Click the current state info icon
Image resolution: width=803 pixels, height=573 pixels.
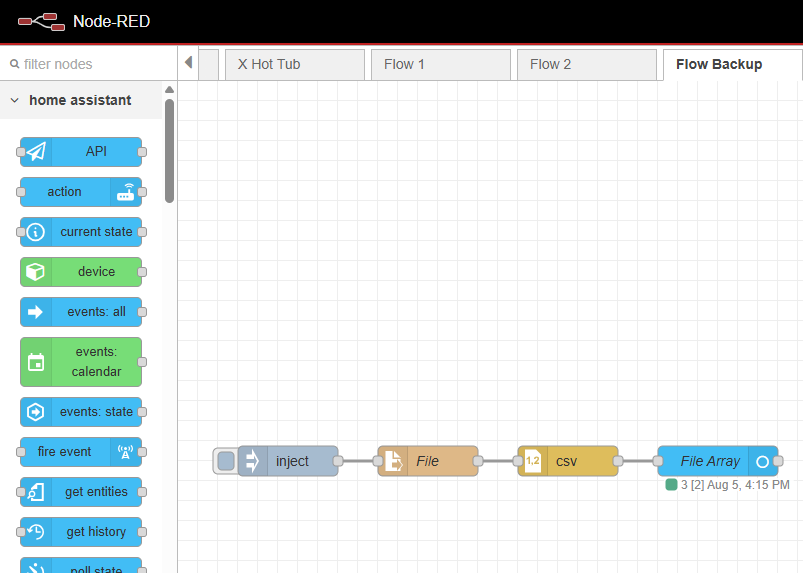[x=35, y=232]
